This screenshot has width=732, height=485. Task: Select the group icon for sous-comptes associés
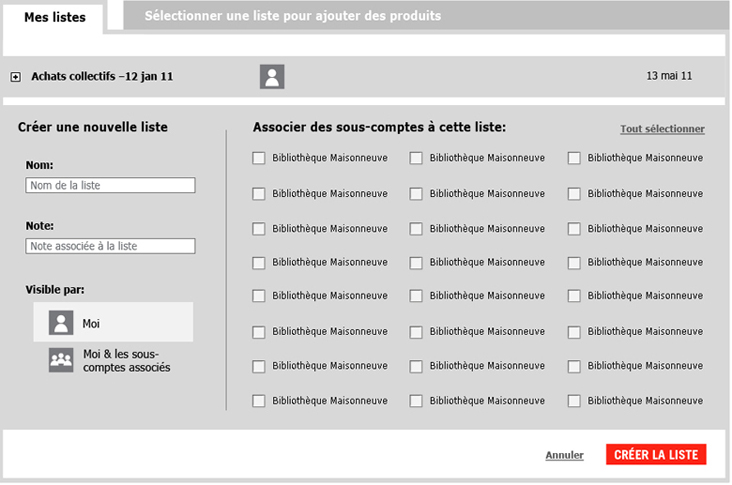[x=61, y=360]
